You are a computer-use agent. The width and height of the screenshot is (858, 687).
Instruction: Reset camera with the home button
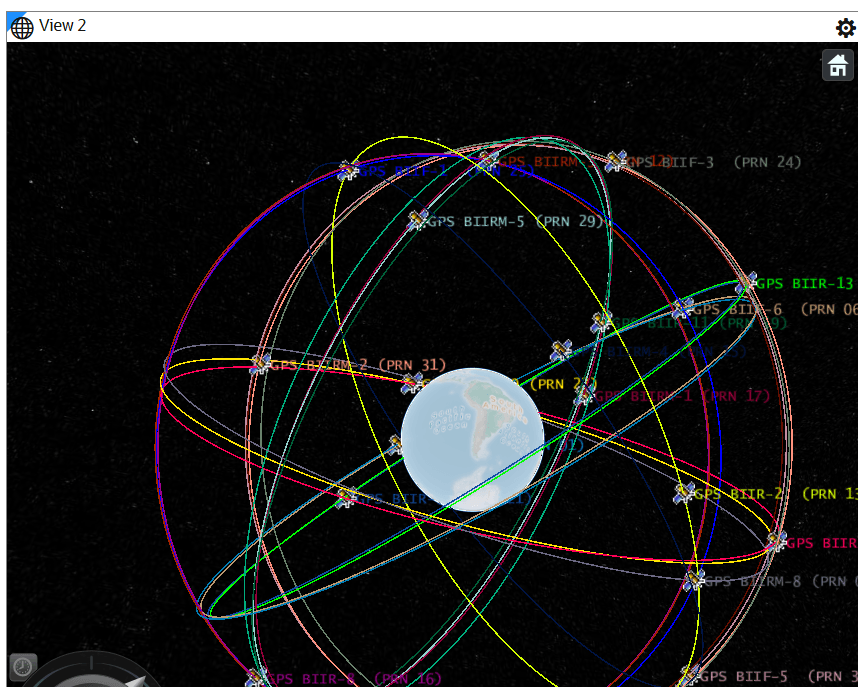pos(837,66)
